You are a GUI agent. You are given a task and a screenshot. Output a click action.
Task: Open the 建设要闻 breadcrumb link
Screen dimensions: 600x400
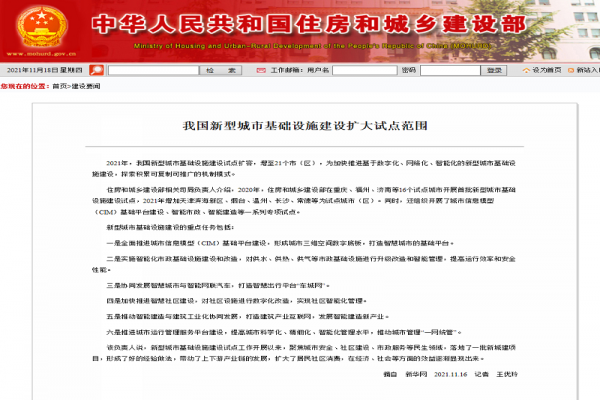pos(86,86)
